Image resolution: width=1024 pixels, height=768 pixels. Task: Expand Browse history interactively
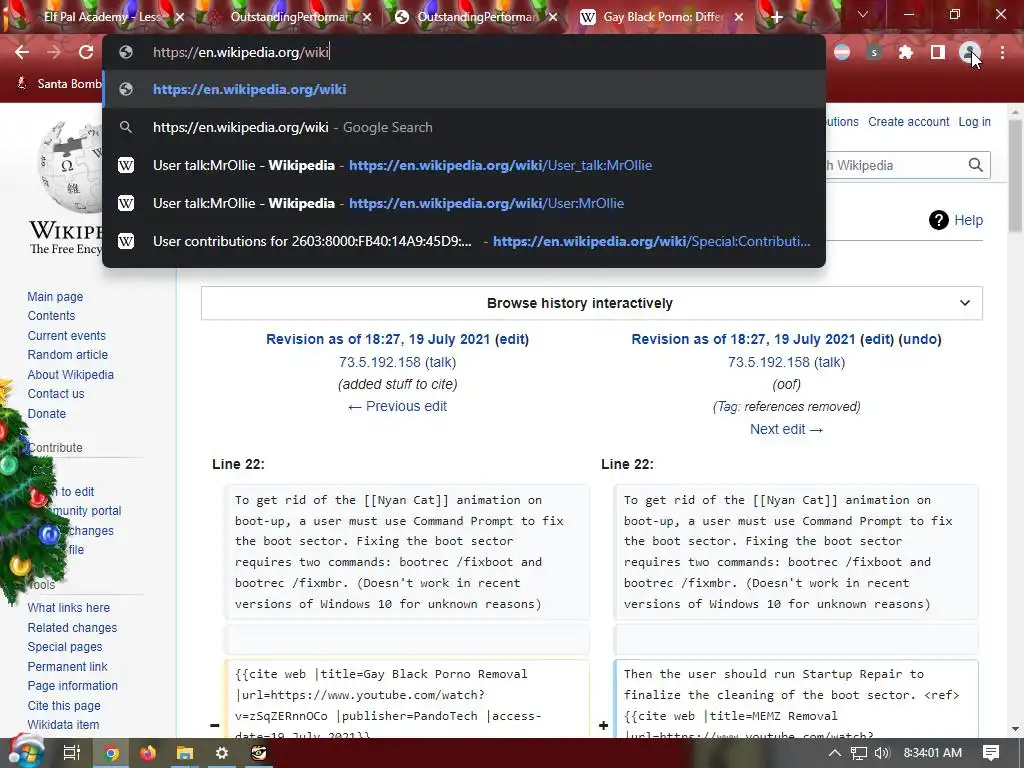coord(592,303)
